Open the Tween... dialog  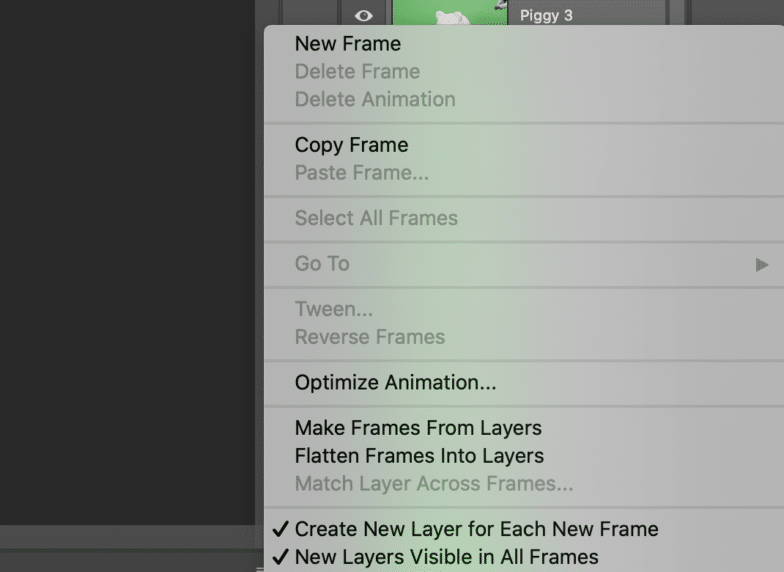click(x=334, y=310)
